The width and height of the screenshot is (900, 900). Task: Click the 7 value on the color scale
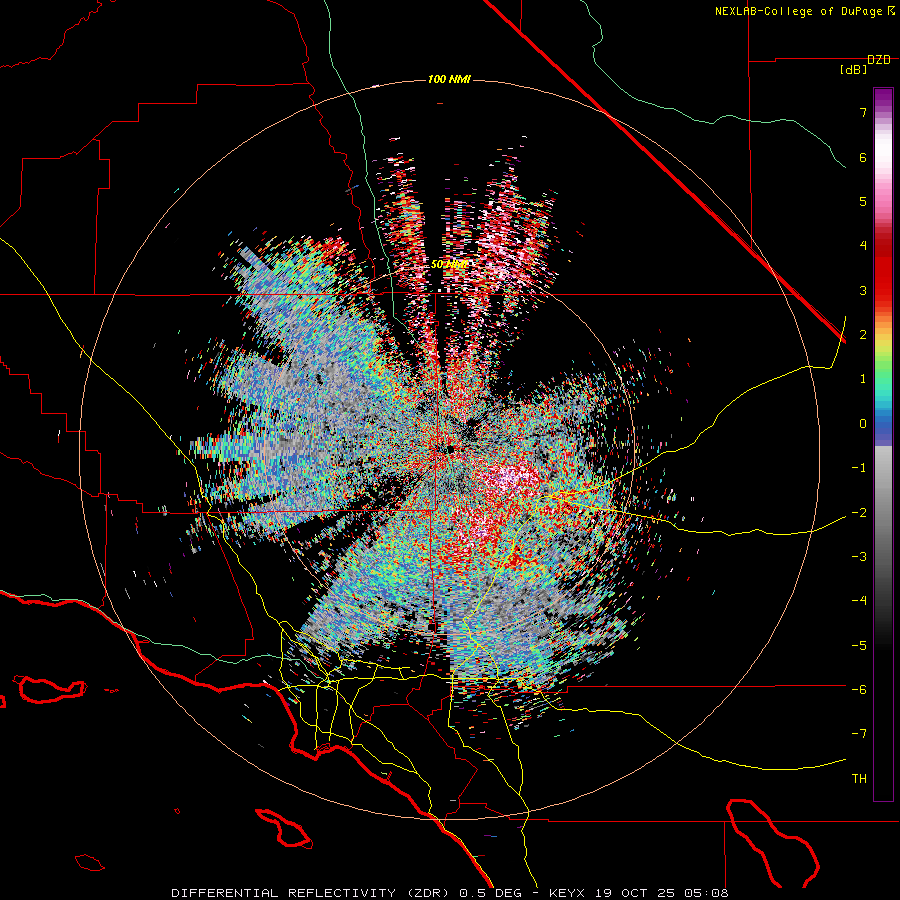(x=863, y=112)
